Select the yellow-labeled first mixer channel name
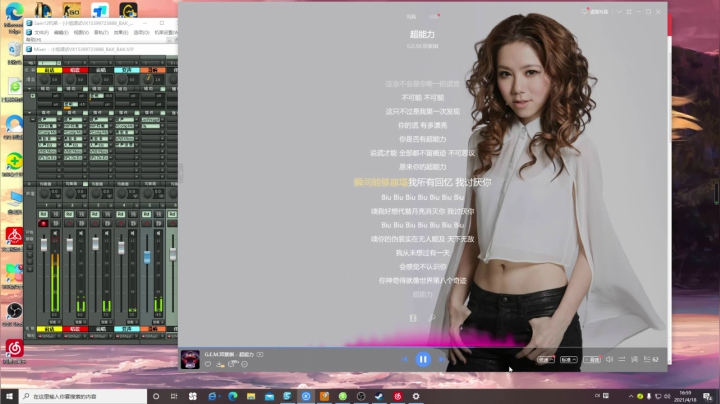 click(49, 70)
